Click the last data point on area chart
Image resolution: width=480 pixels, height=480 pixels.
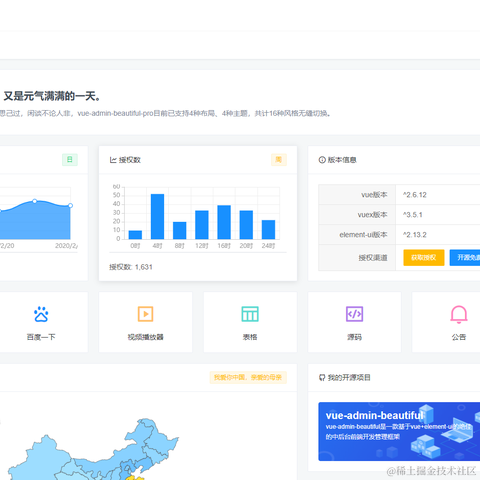[70, 206]
